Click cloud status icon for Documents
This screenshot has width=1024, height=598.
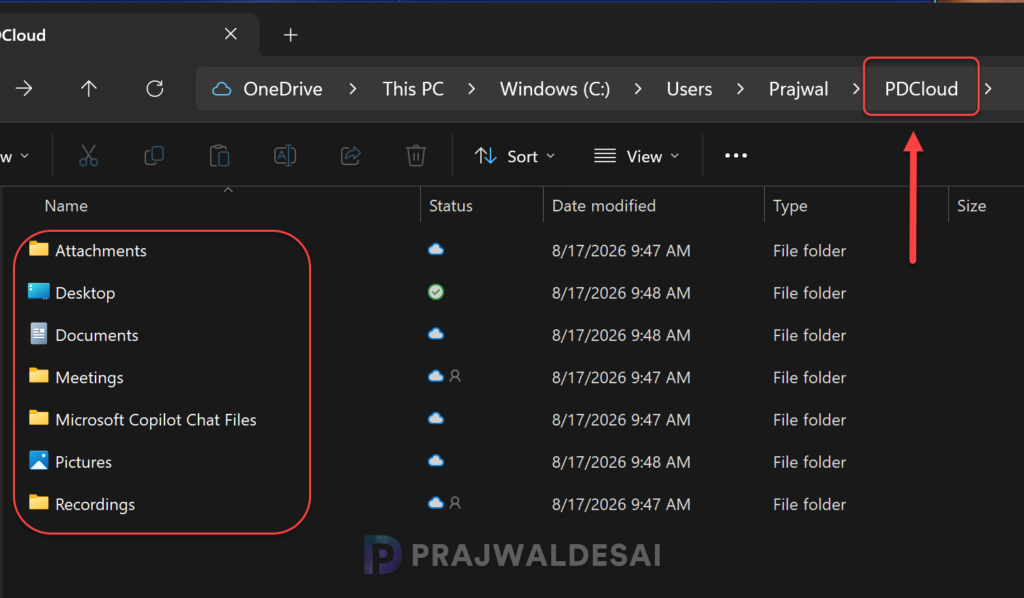tap(436, 334)
